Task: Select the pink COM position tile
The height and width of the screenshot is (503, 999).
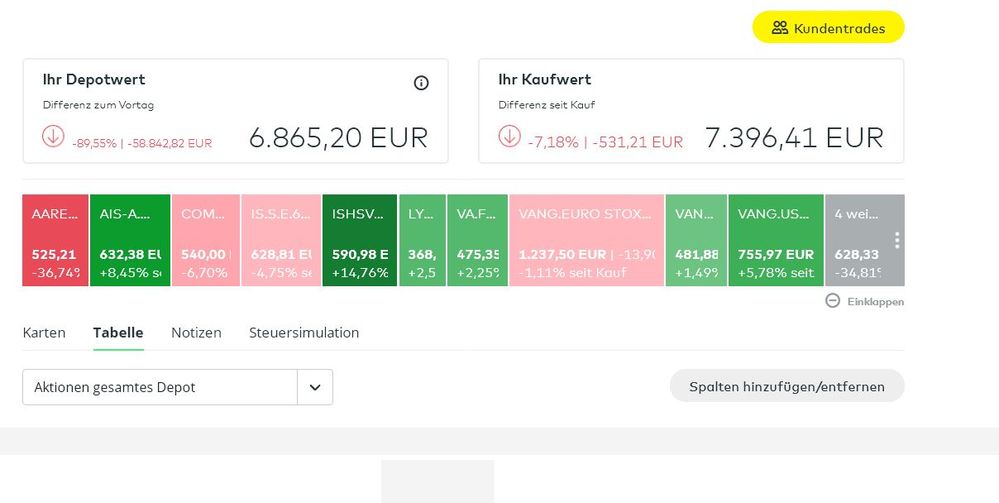Action: pyautogui.click(x=205, y=240)
